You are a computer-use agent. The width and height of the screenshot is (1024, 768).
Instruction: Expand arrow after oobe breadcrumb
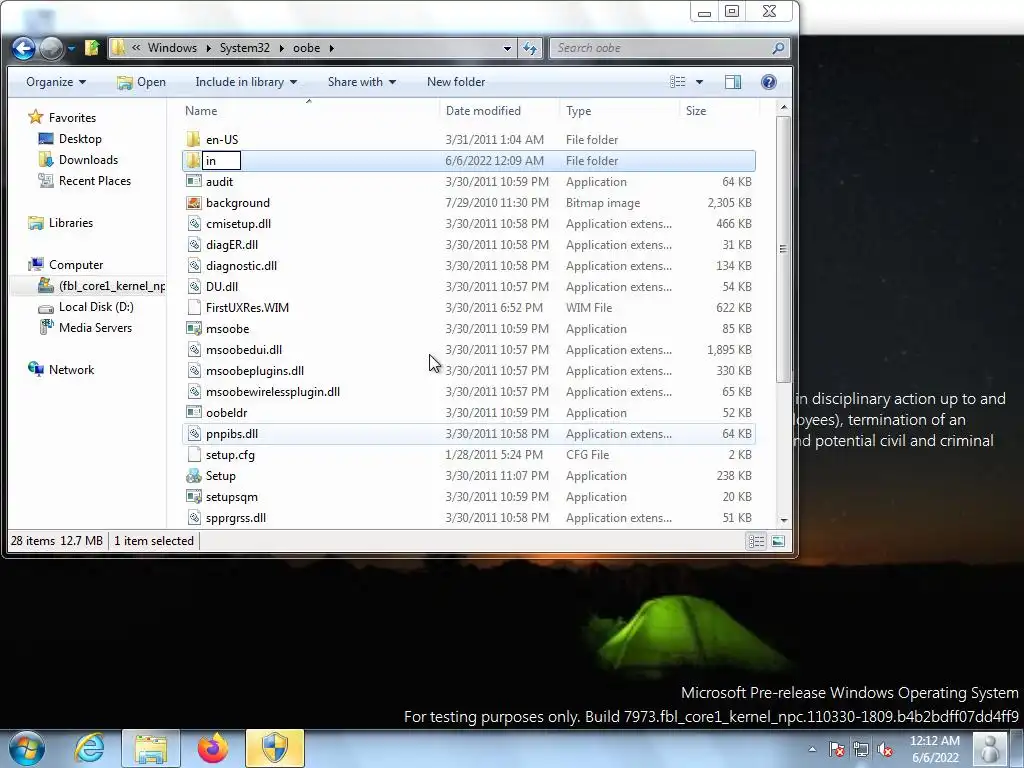click(x=332, y=48)
